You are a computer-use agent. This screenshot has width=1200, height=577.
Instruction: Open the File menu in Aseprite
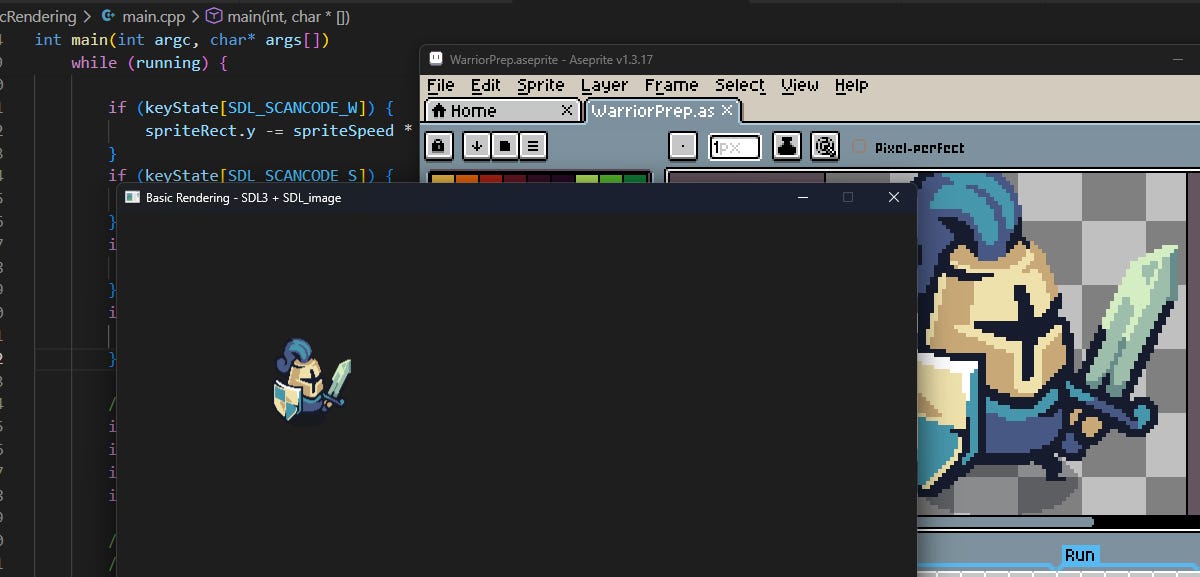tap(440, 85)
